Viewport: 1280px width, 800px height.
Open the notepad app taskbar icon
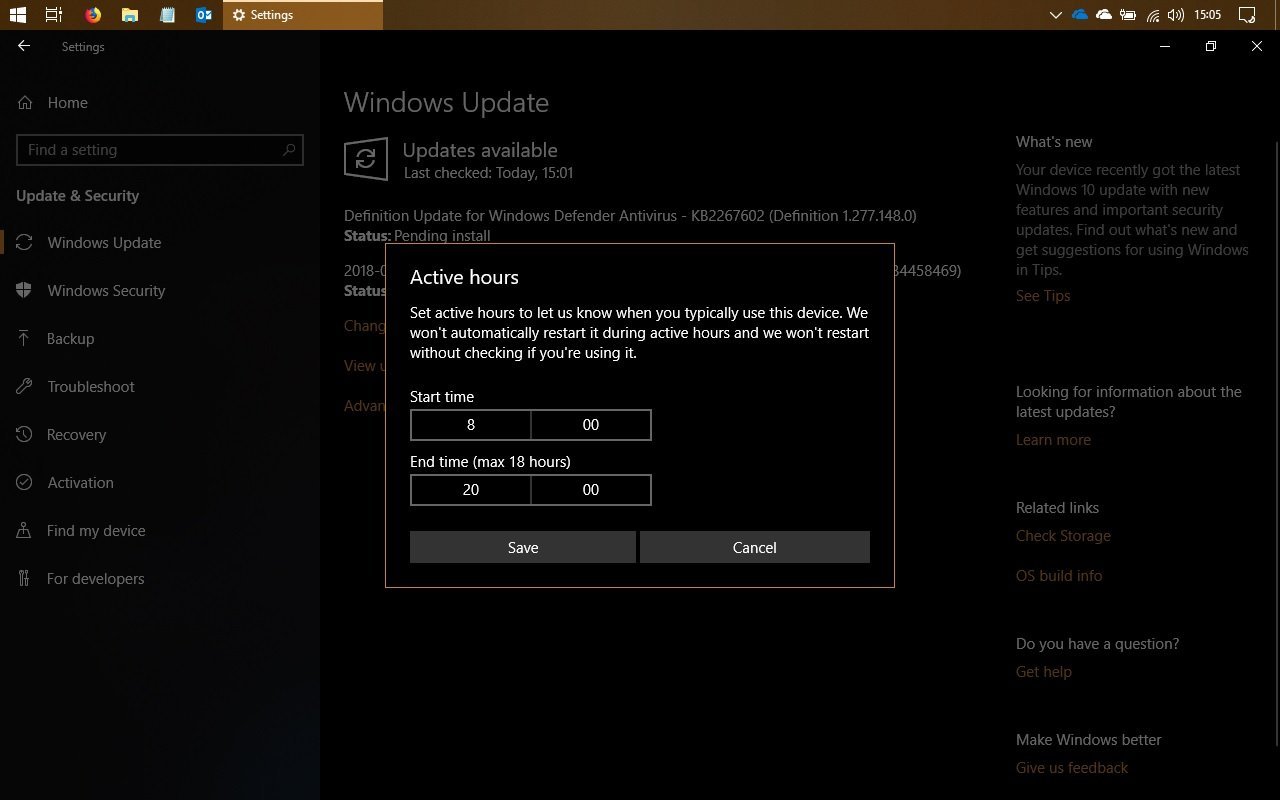click(x=167, y=15)
